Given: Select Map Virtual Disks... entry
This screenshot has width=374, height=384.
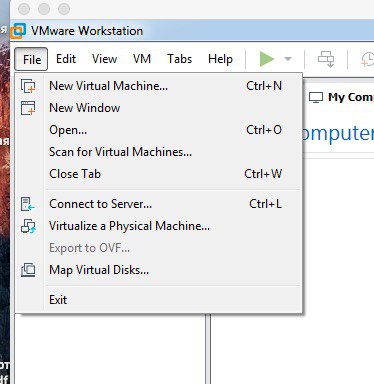Looking at the screenshot, I should 159,270.
